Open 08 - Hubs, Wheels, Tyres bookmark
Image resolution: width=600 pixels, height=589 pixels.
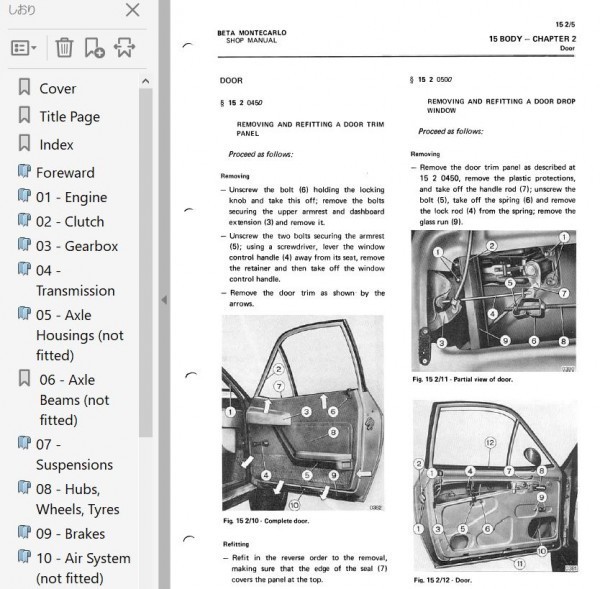pos(78,499)
